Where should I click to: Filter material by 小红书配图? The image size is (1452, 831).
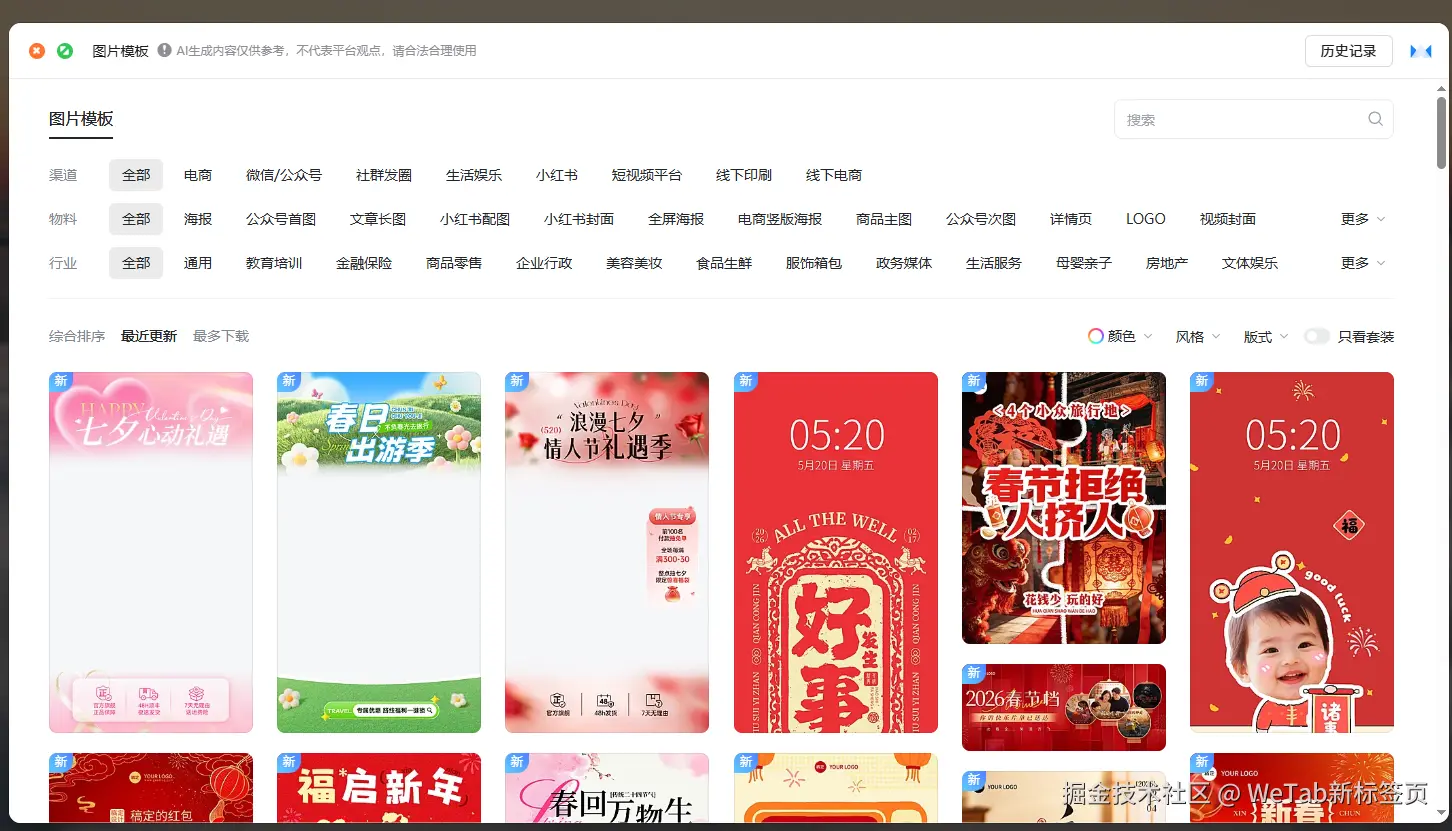pos(475,219)
